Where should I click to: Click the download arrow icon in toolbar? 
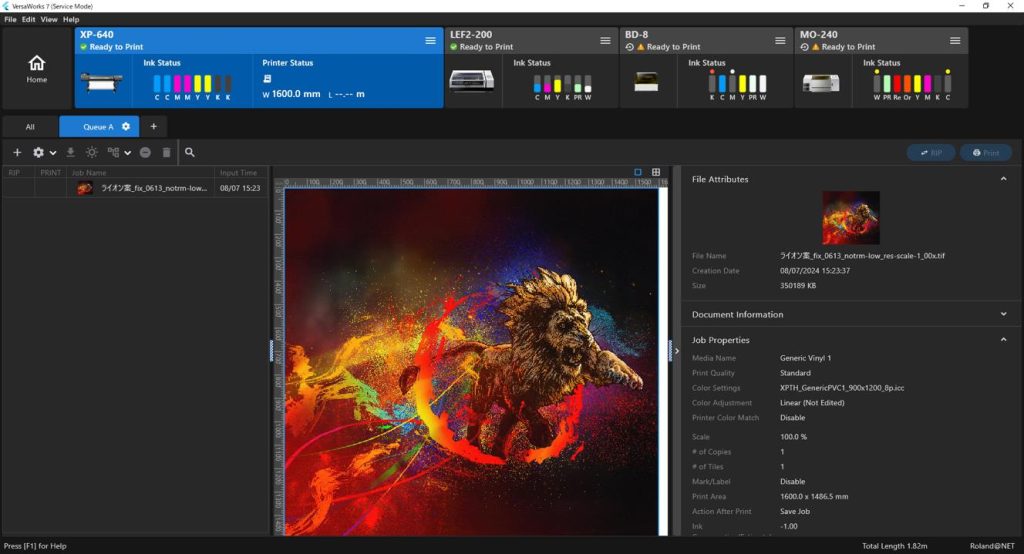pos(70,153)
